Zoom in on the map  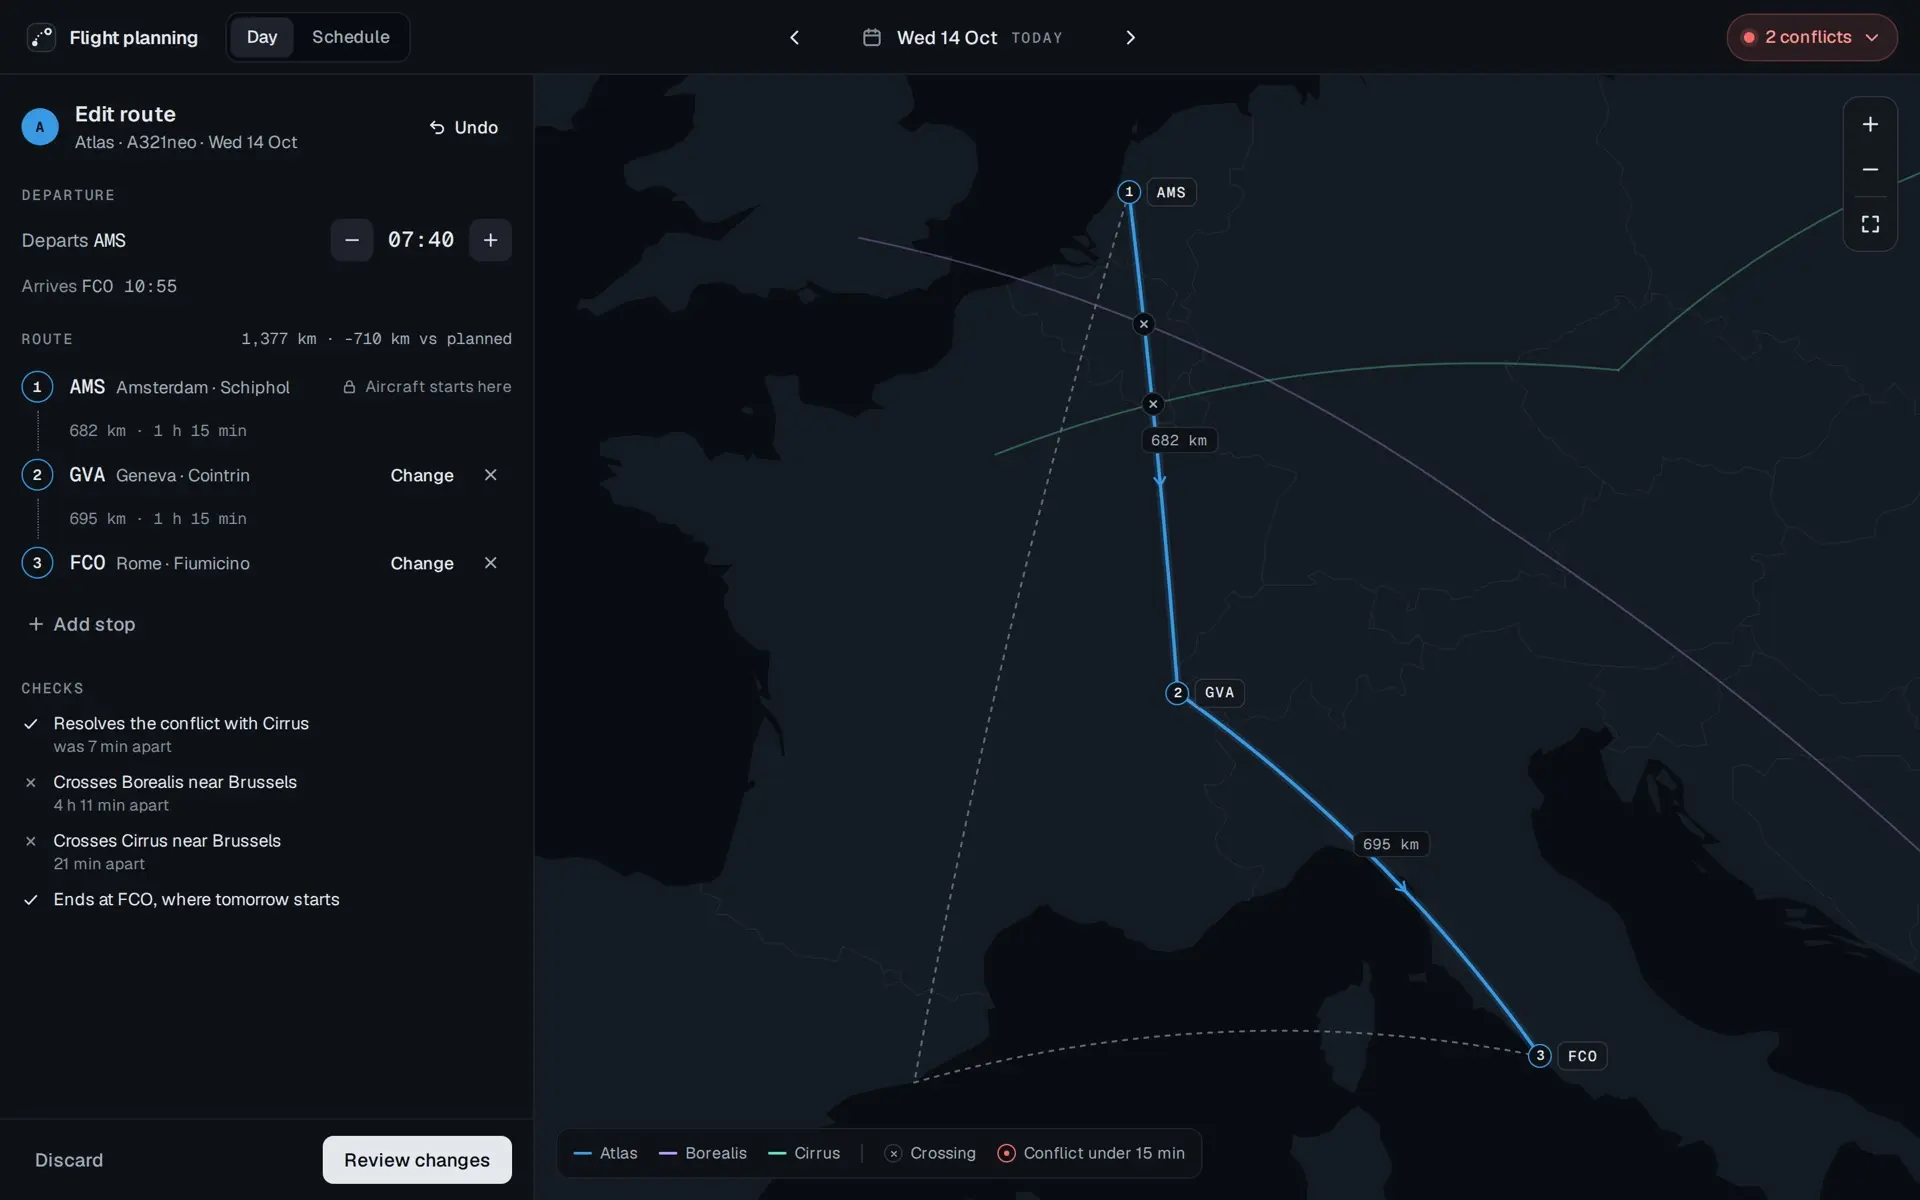[x=1870, y=124]
